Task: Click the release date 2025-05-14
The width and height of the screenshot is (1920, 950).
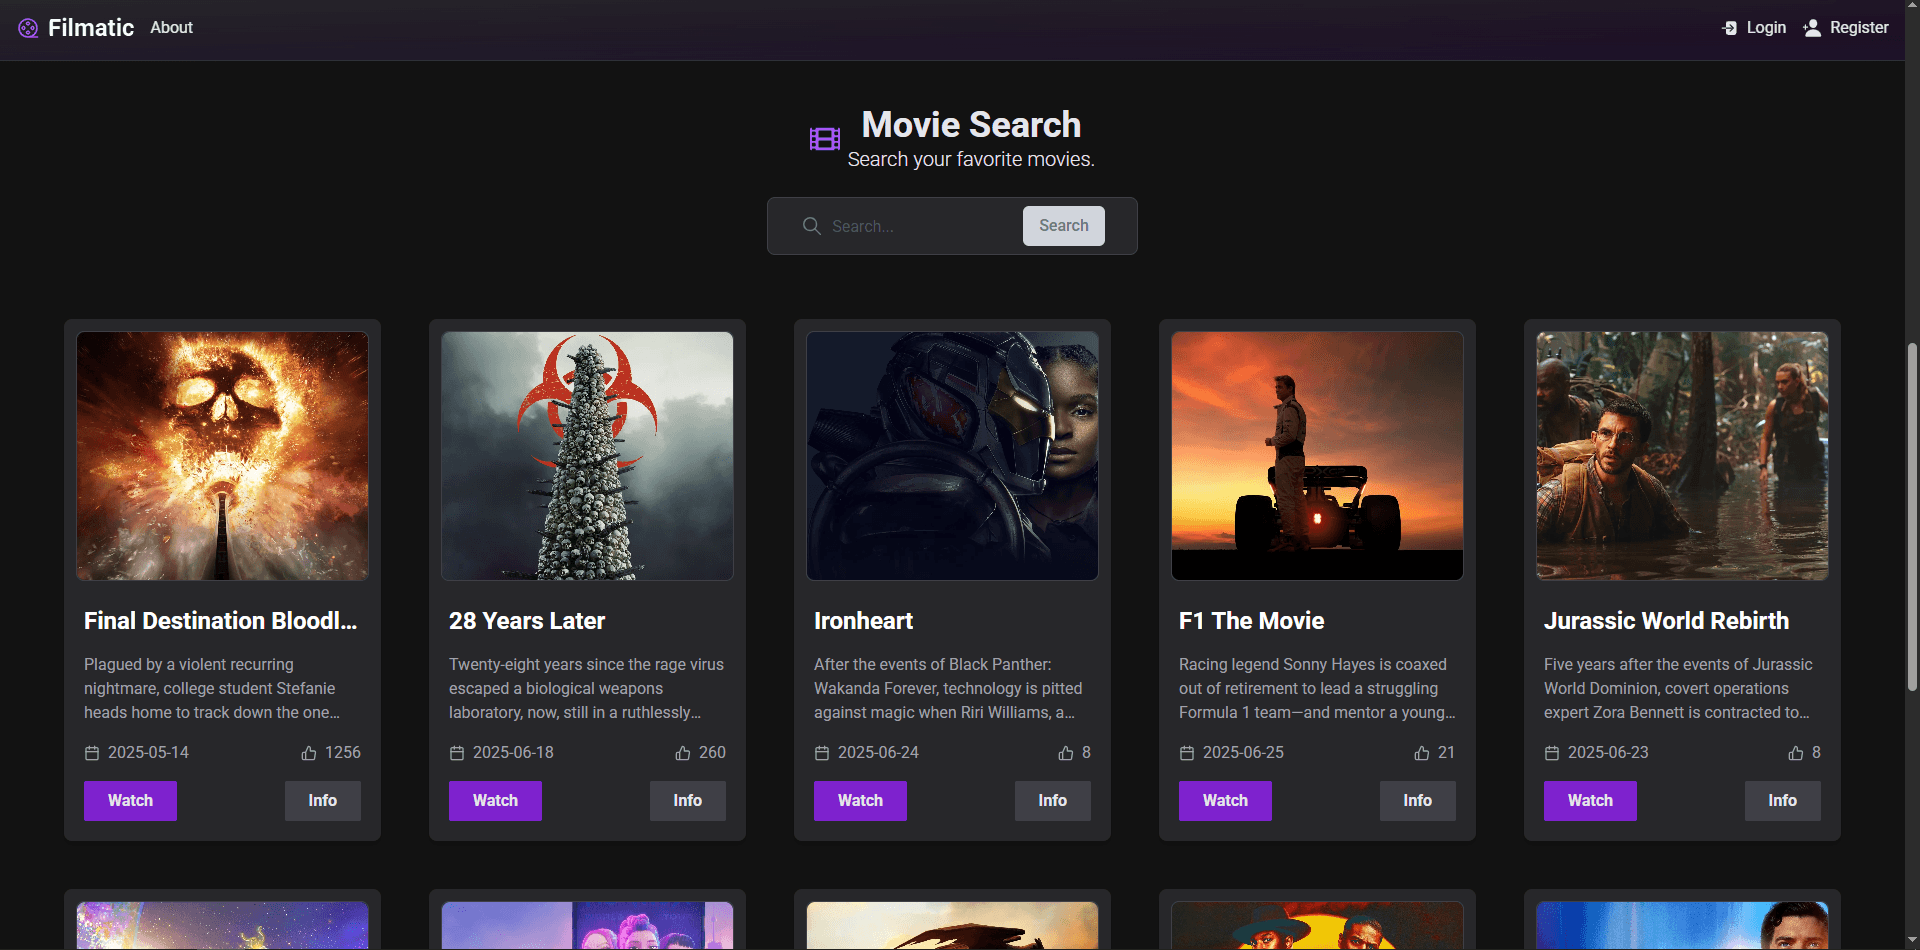Action: point(148,753)
